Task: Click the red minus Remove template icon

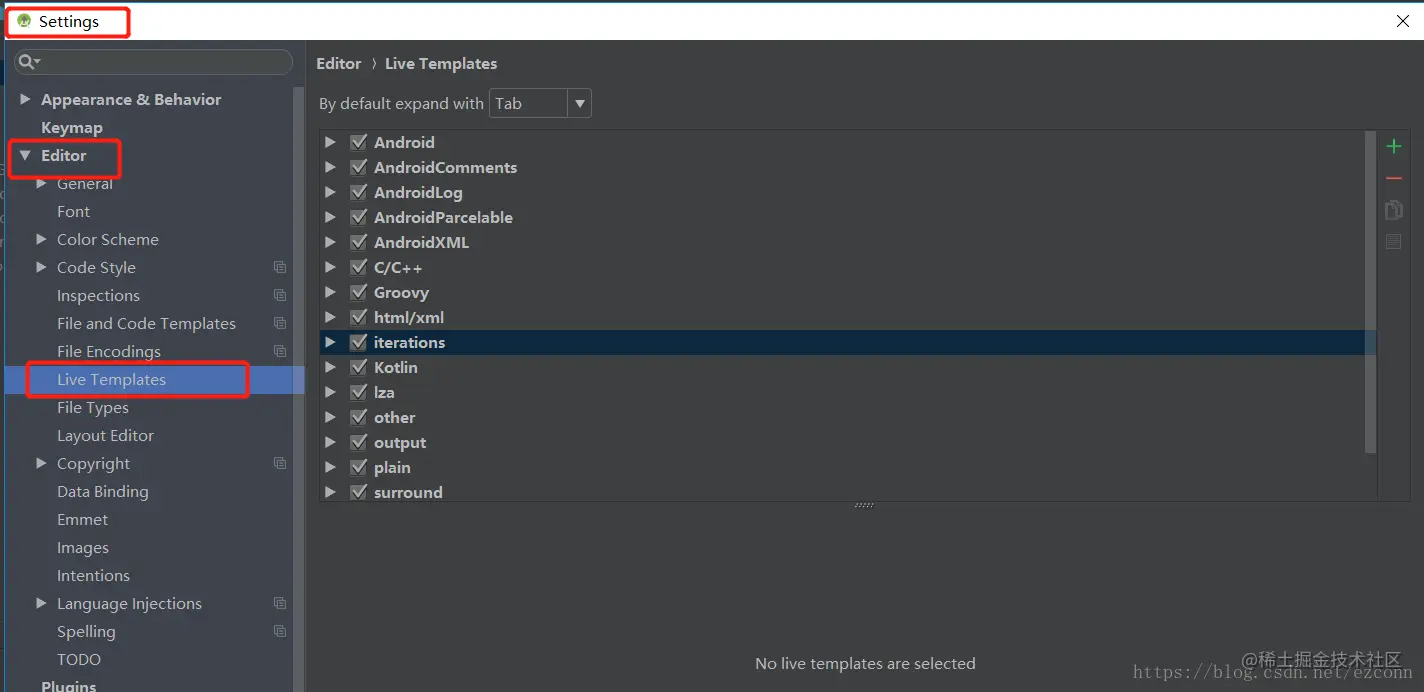Action: pos(1393,179)
